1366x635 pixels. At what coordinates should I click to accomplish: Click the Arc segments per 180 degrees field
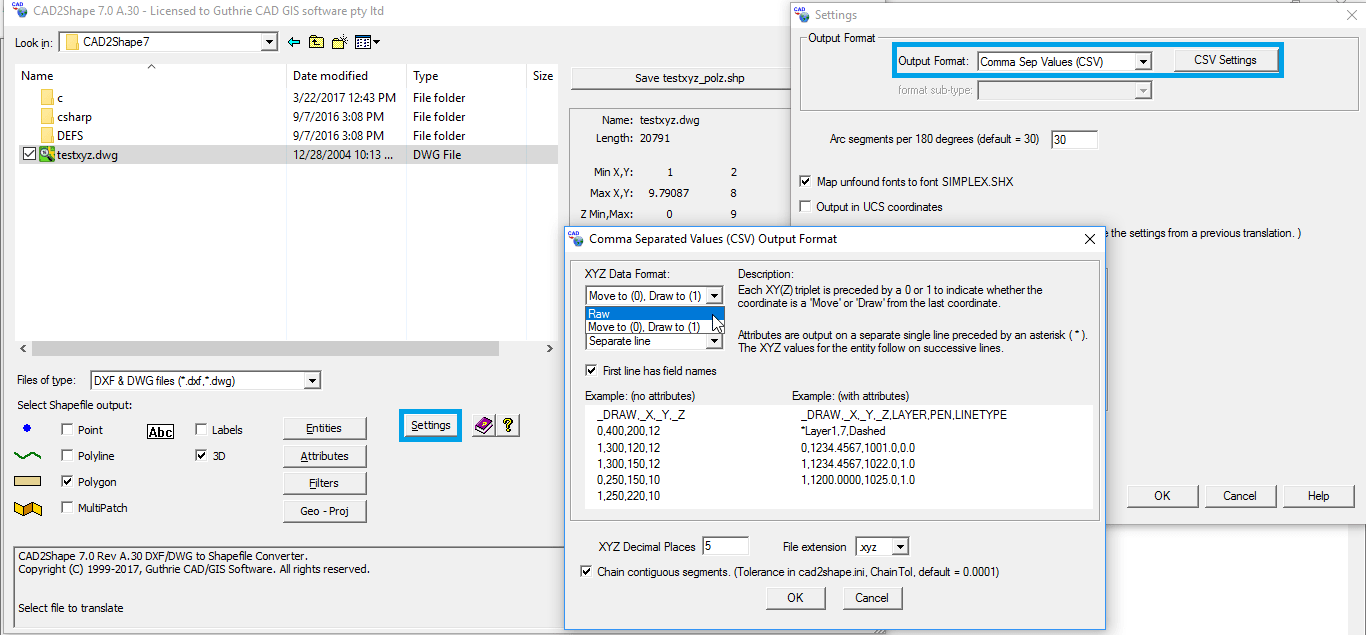coord(1074,140)
